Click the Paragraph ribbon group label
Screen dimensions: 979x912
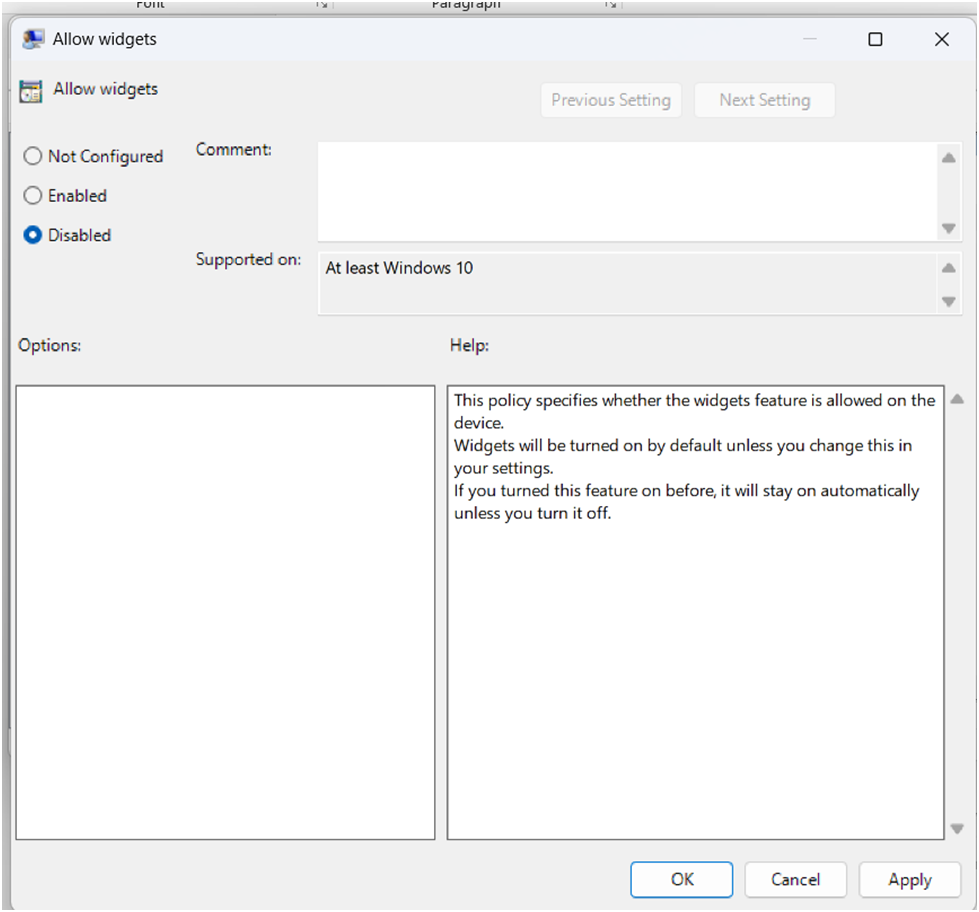tap(466, 4)
